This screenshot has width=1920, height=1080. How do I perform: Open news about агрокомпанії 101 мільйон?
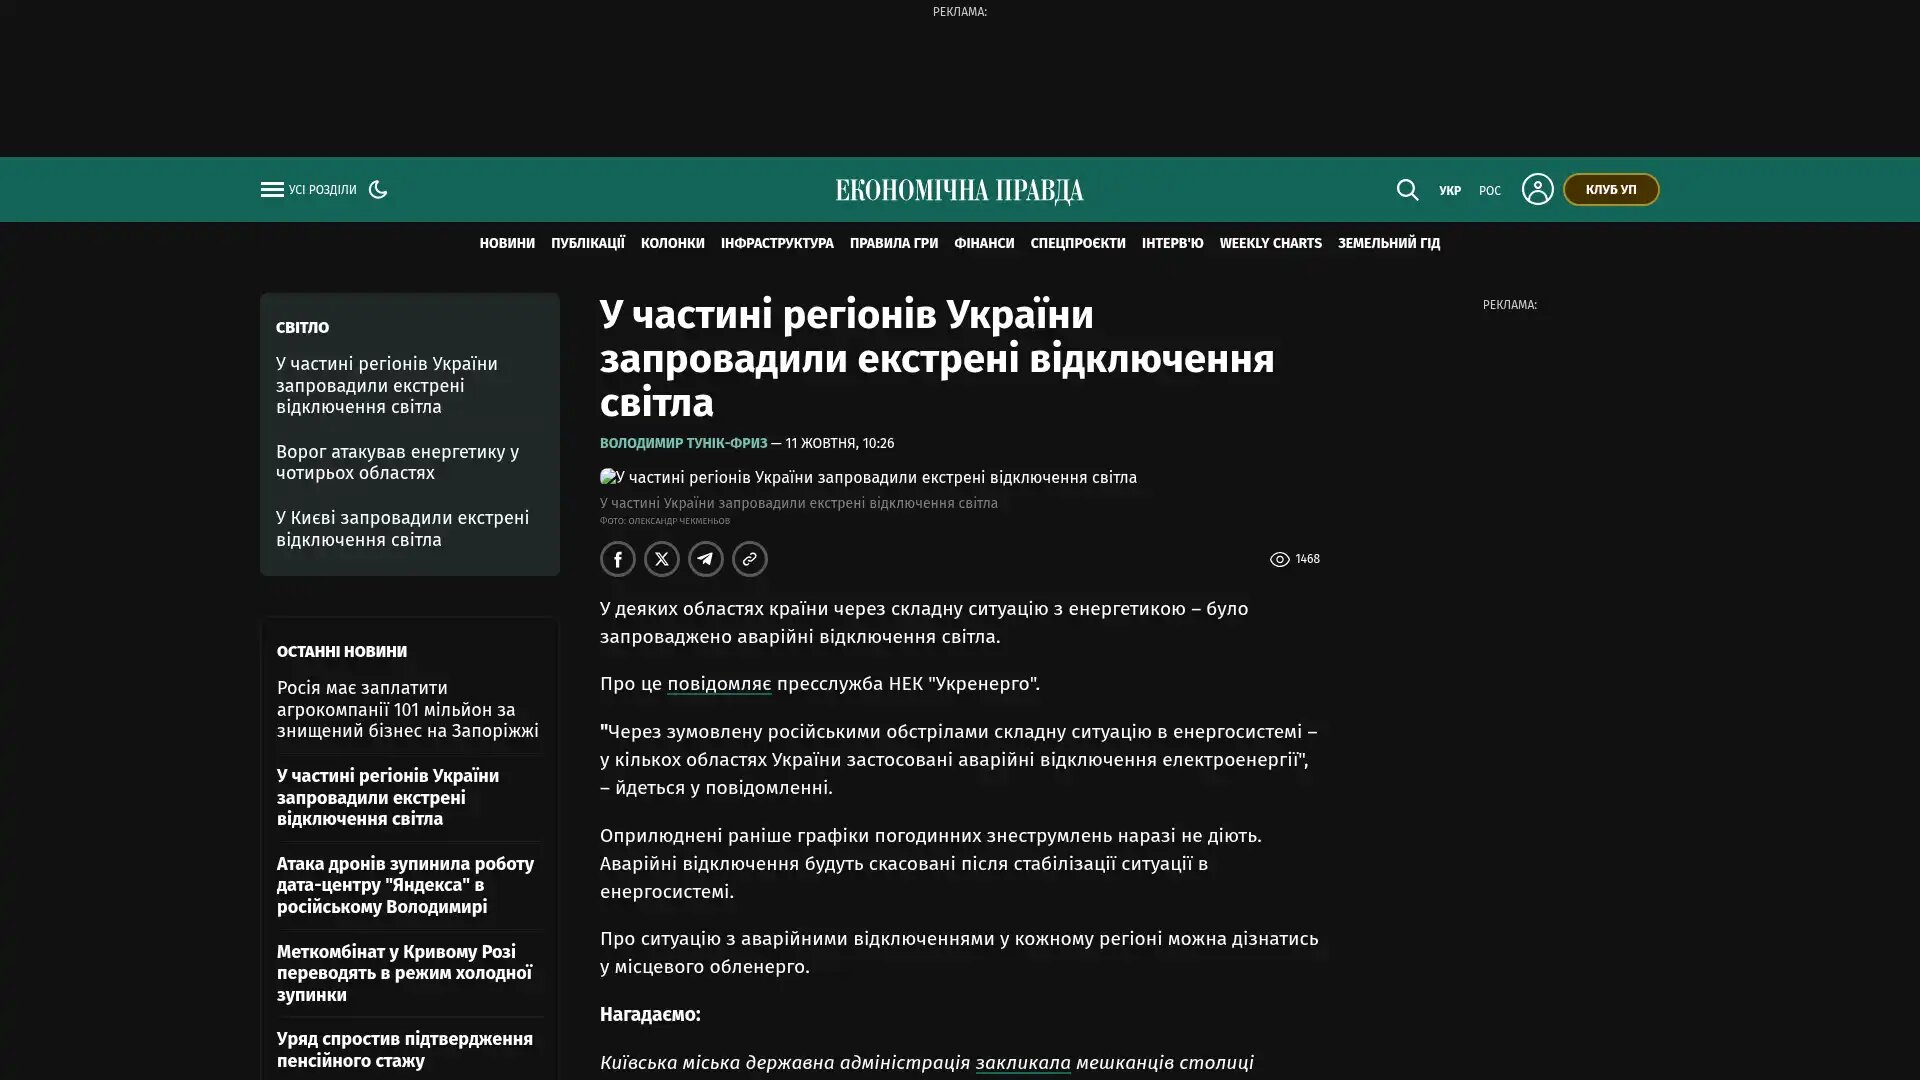408,710
